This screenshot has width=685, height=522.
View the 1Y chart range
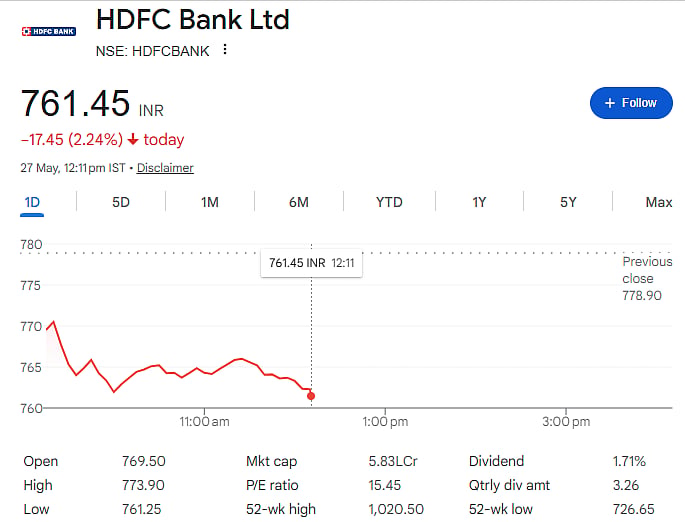pyautogui.click(x=479, y=202)
